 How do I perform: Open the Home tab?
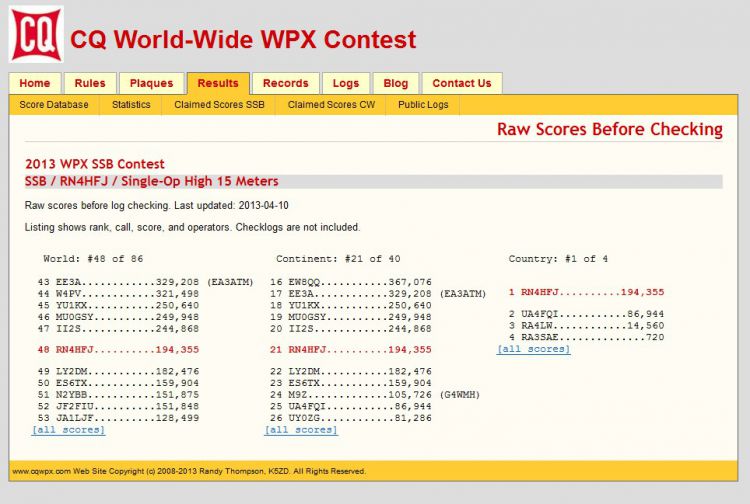click(35, 83)
